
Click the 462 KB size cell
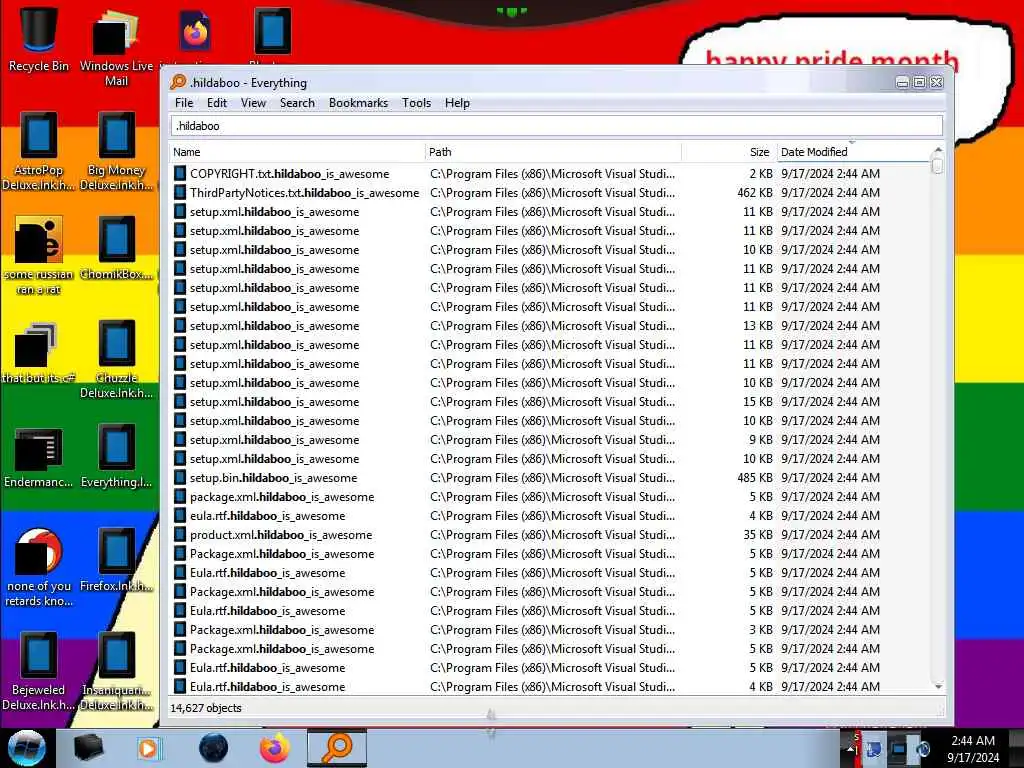[755, 193]
